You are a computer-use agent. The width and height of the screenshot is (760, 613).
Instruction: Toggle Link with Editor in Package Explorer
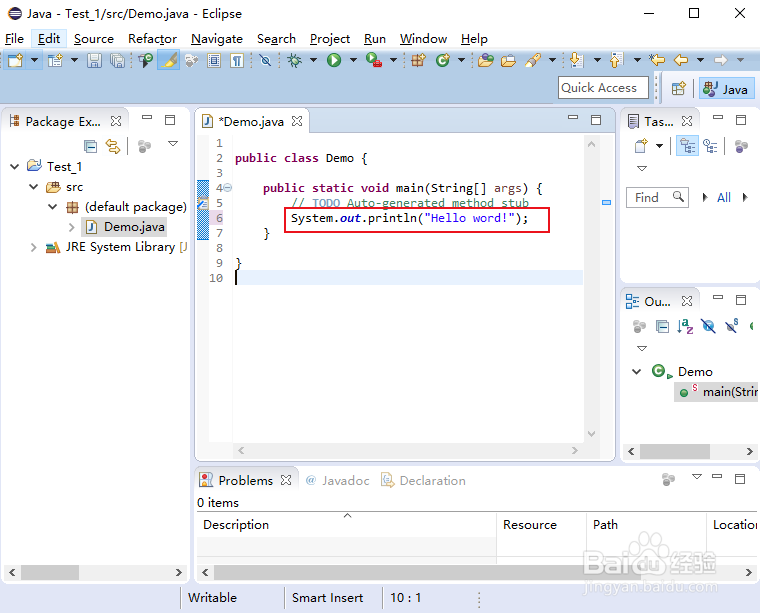(x=113, y=146)
